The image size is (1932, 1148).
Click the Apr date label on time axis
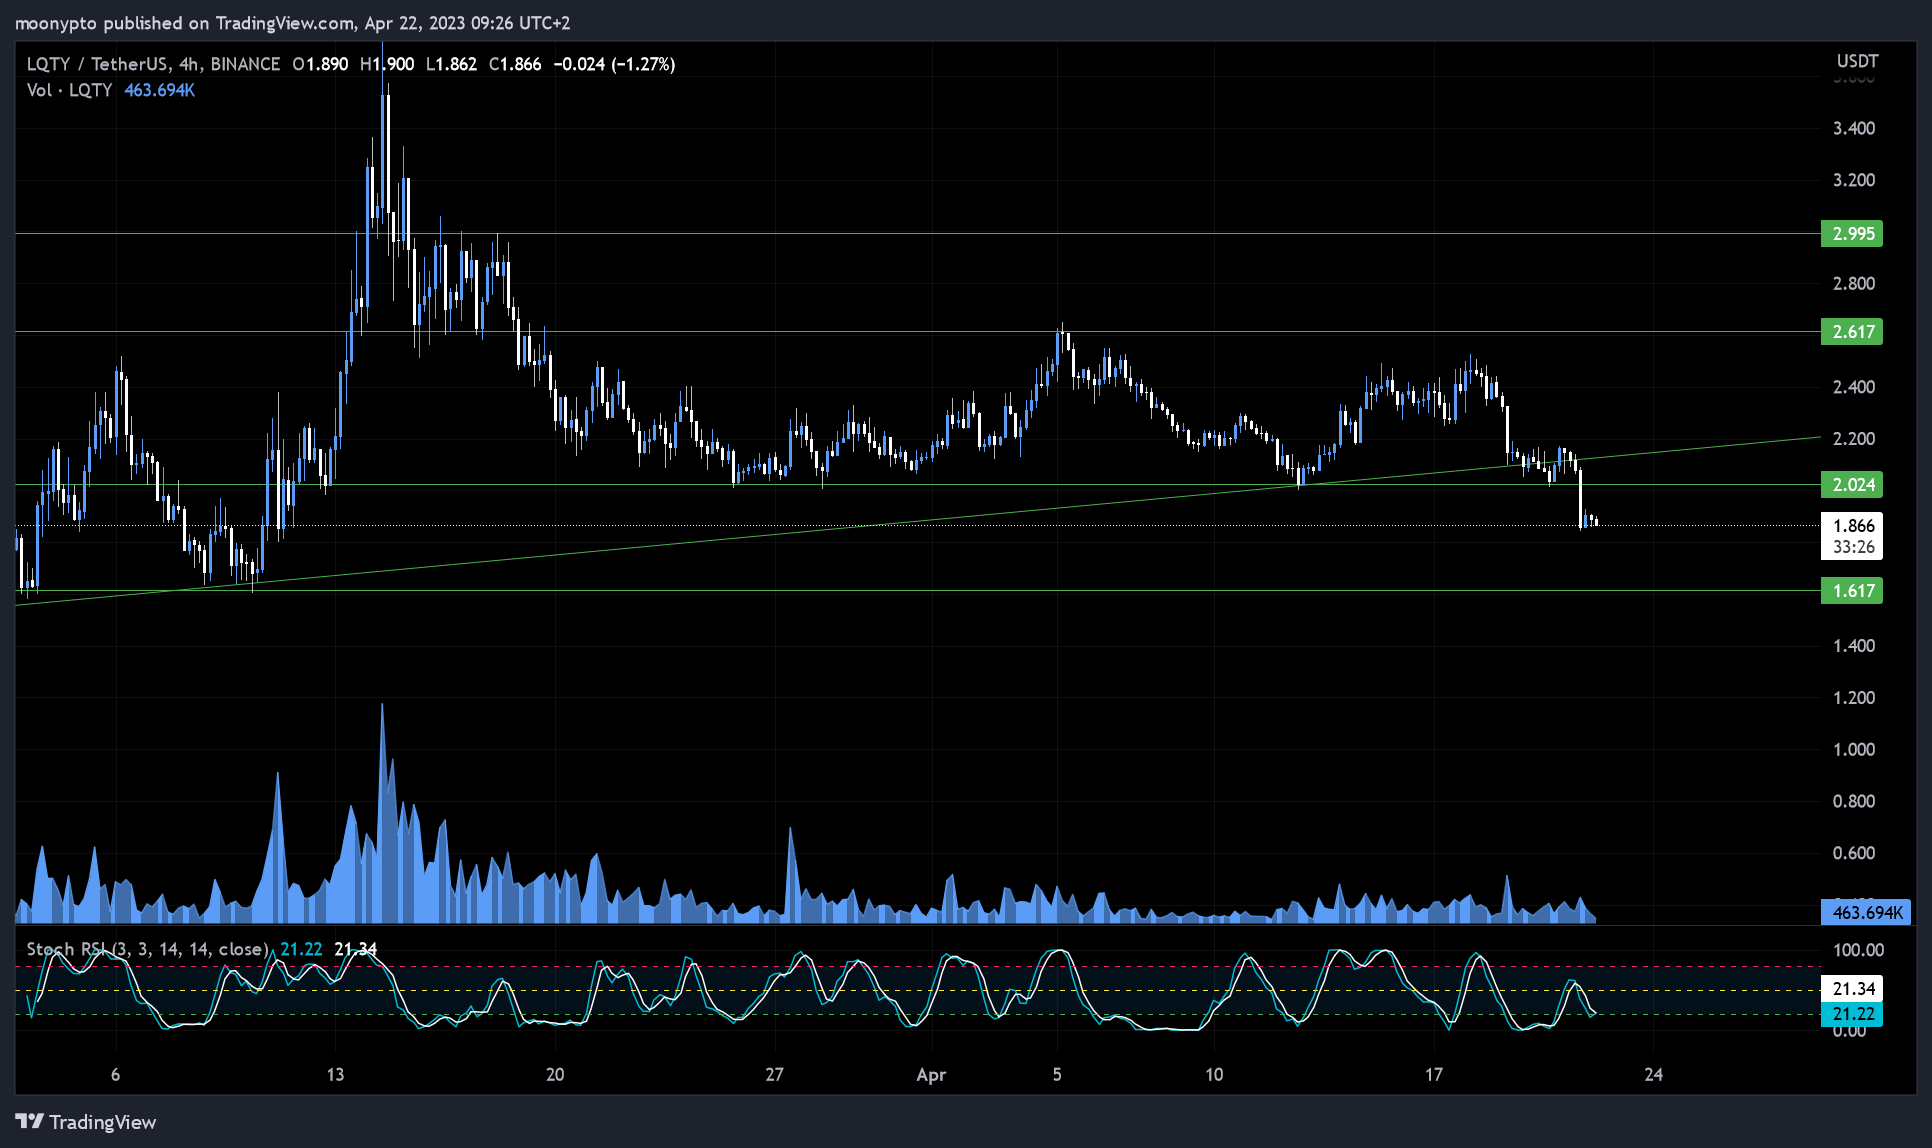point(931,1075)
